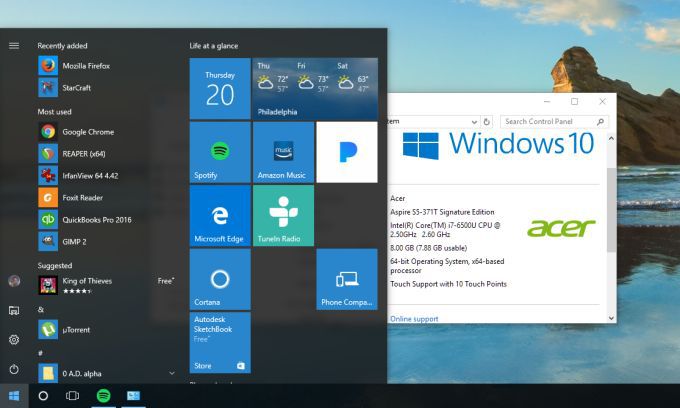Open Settings gear in Start menu rail
Viewport: 680px width, 408px height.
coord(14,340)
